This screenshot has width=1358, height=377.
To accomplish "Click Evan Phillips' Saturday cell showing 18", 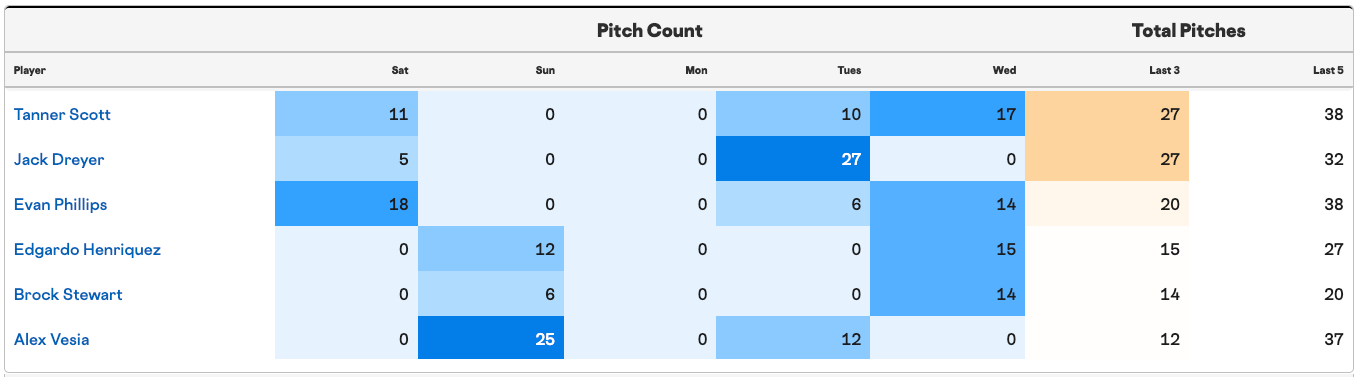I will (346, 204).
